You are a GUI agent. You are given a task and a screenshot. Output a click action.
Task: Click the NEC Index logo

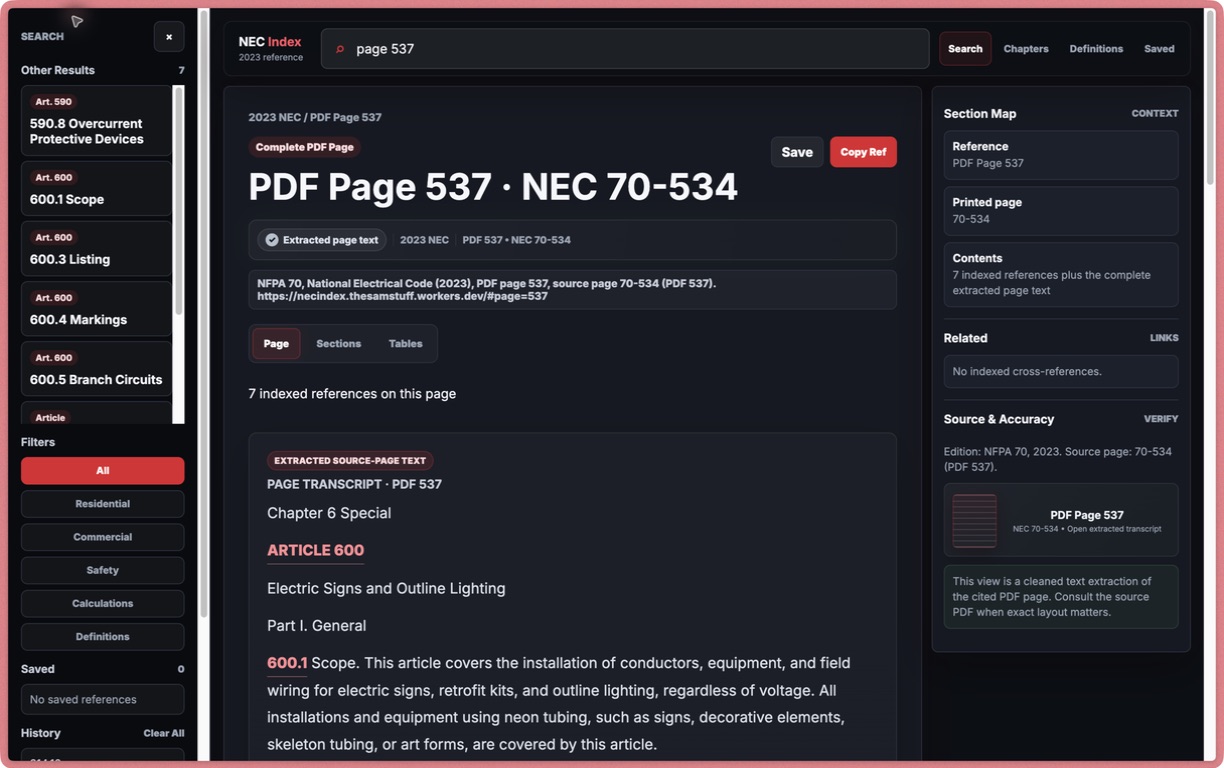click(x=270, y=48)
